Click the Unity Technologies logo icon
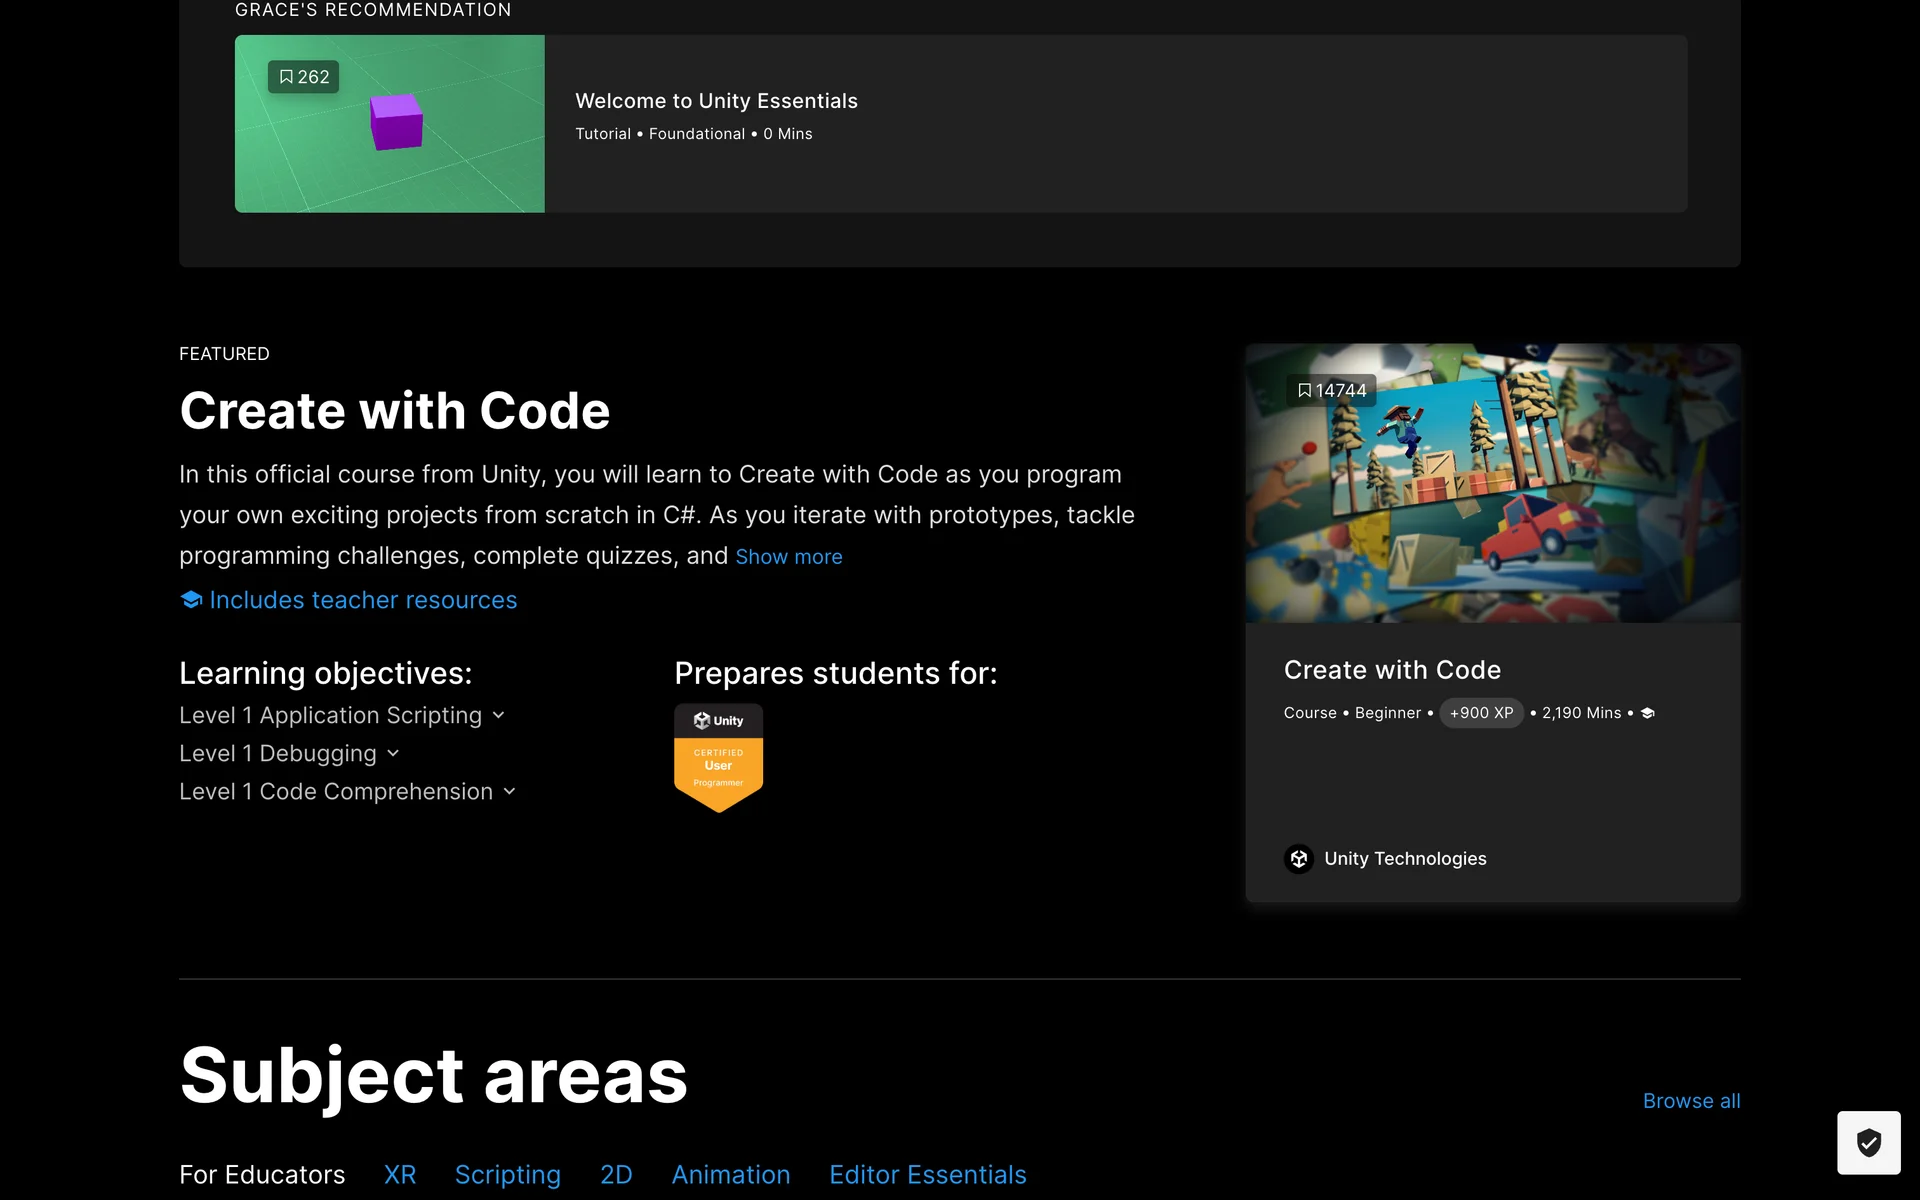1920x1200 pixels. pos(1298,859)
